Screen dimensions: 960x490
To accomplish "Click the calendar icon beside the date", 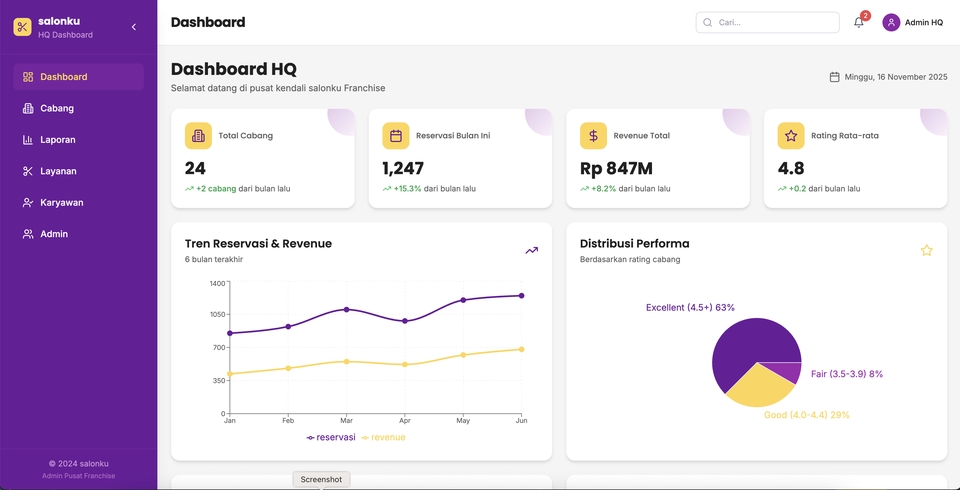I will tap(834, 77).
